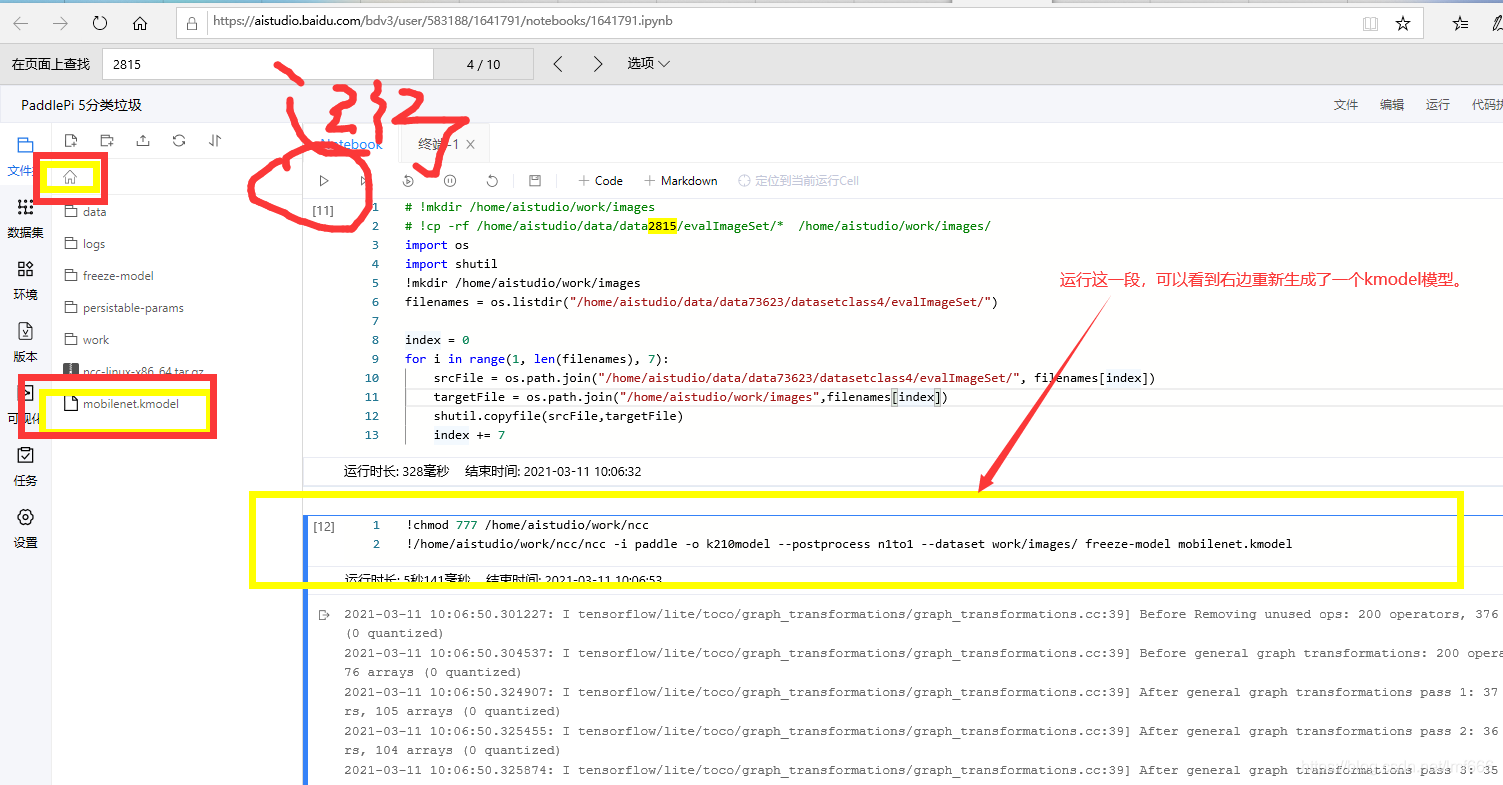Go to previous find-on-page match
1503x785 pixels.
coord(558,64)
